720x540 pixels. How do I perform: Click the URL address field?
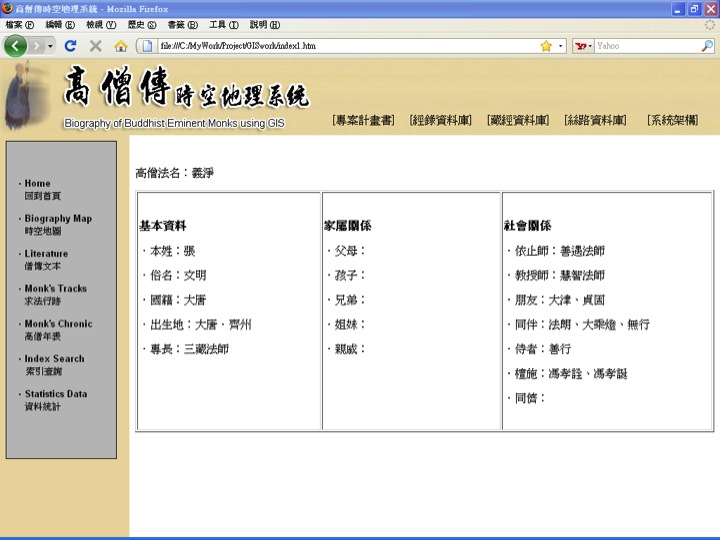(347, 46)
